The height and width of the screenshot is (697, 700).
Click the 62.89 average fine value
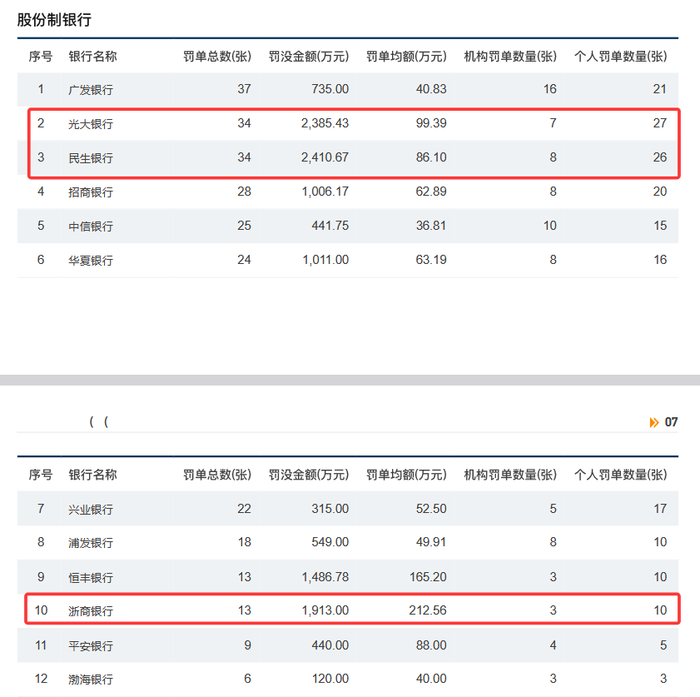431,192
